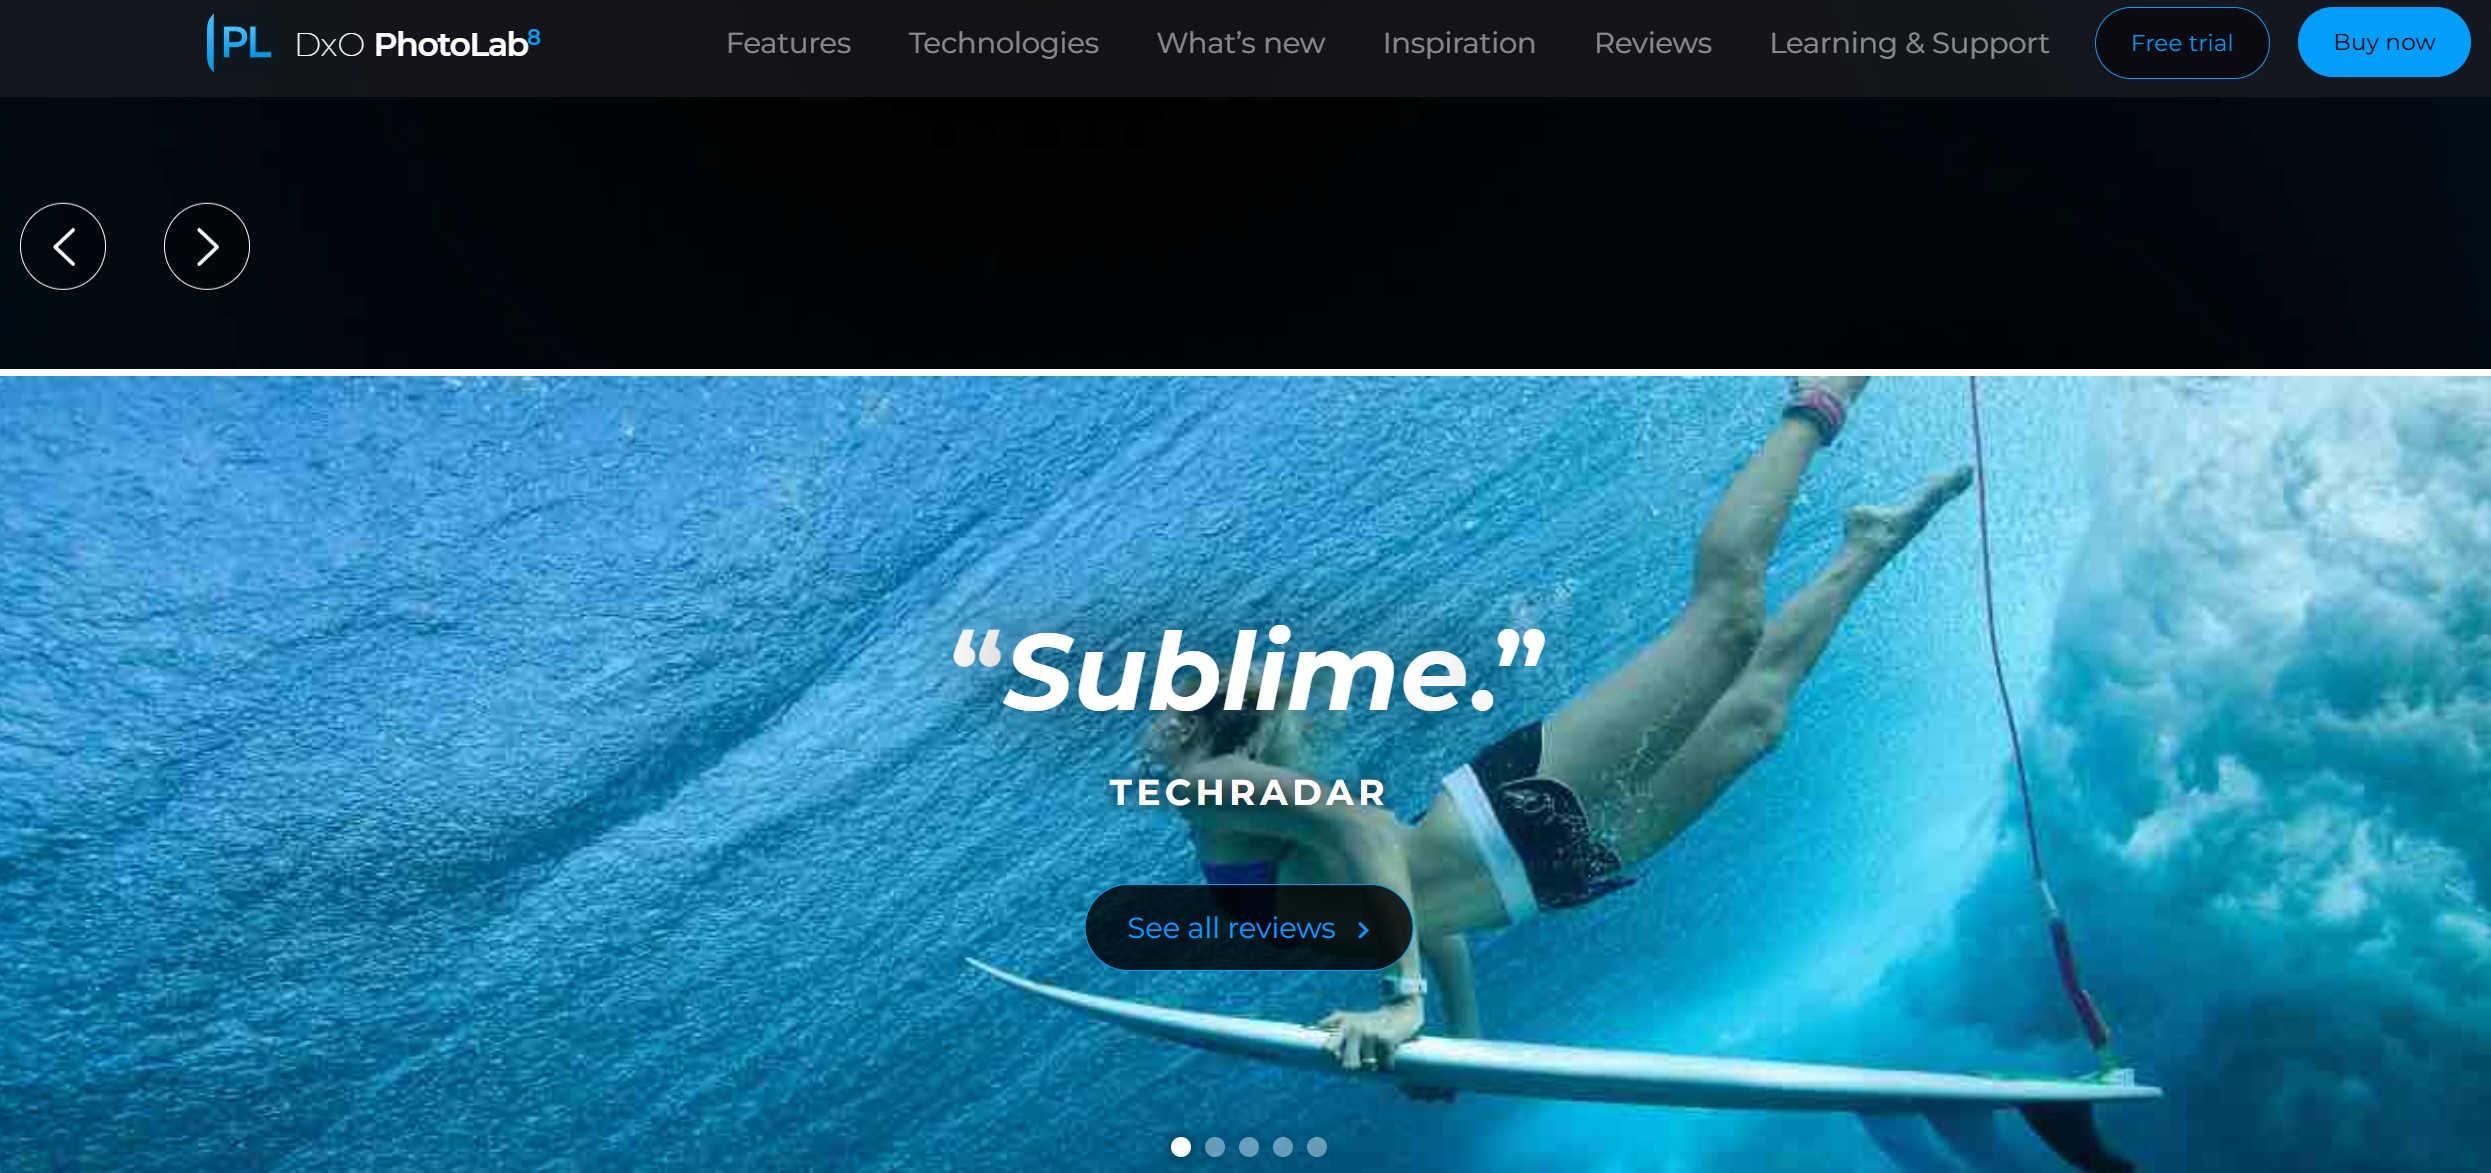The width and height of the screenshot is (2491, 1173).
Task: Open the Features menu
Action: (x=788, y=43)
